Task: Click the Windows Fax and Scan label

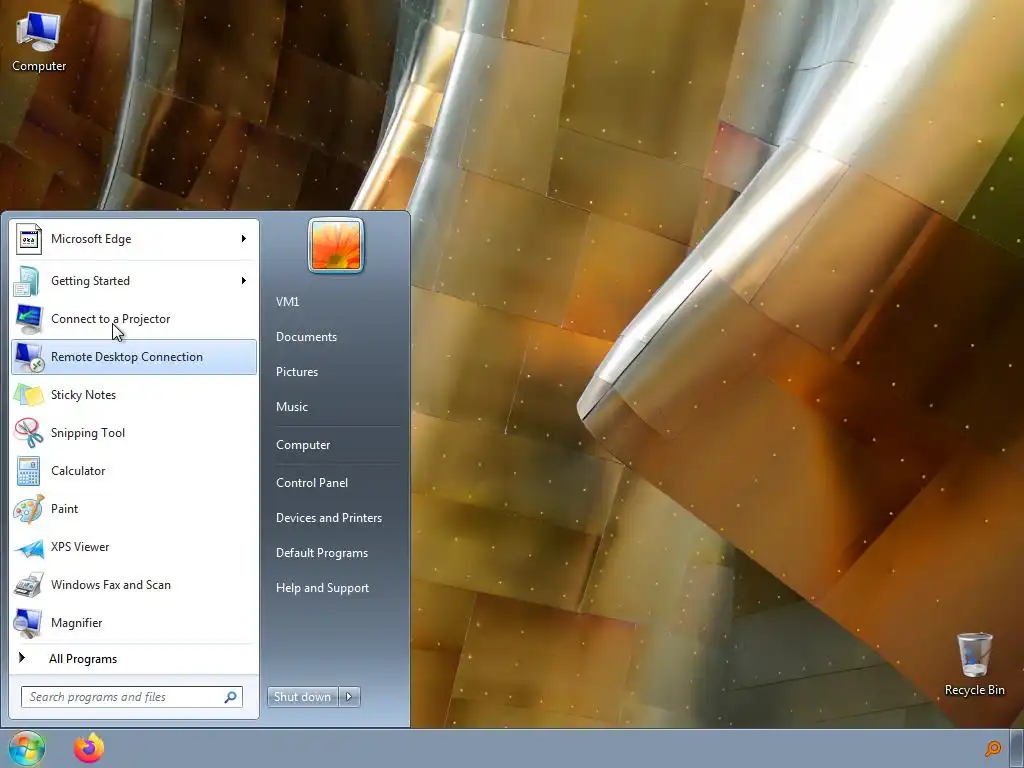Action: tap(111, 584)
